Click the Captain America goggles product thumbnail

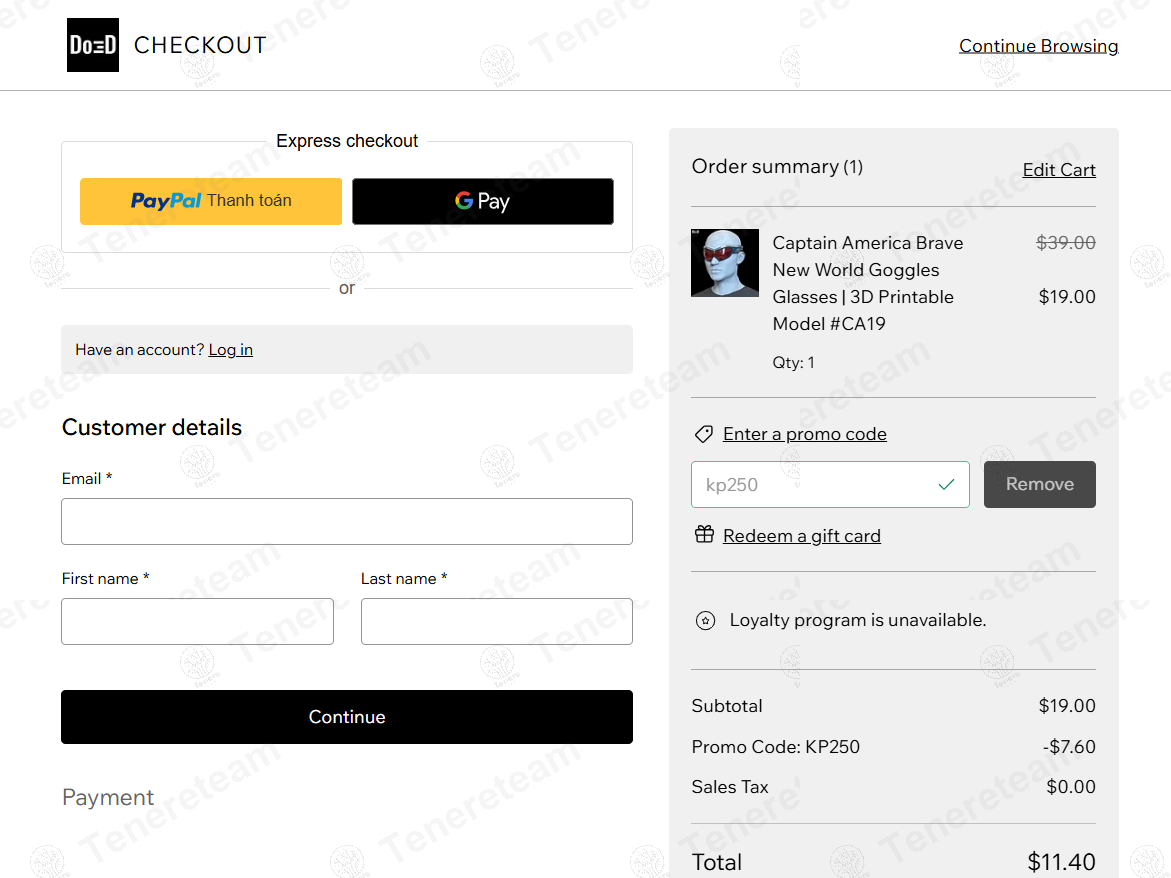[x=725, y=263]
